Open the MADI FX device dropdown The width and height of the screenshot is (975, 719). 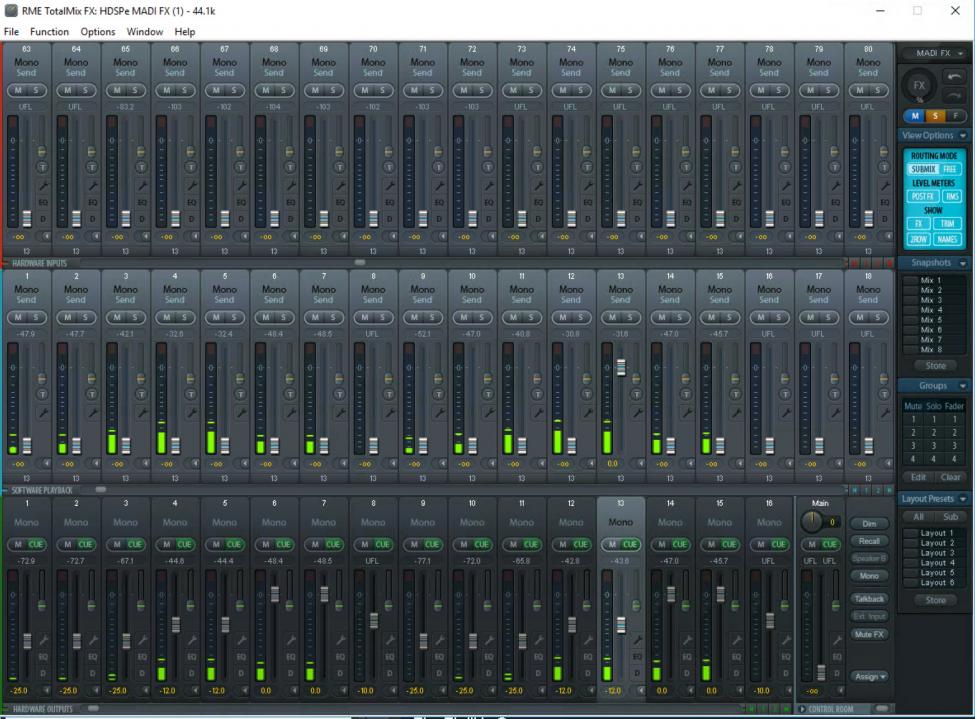click(x=934, y=53)
